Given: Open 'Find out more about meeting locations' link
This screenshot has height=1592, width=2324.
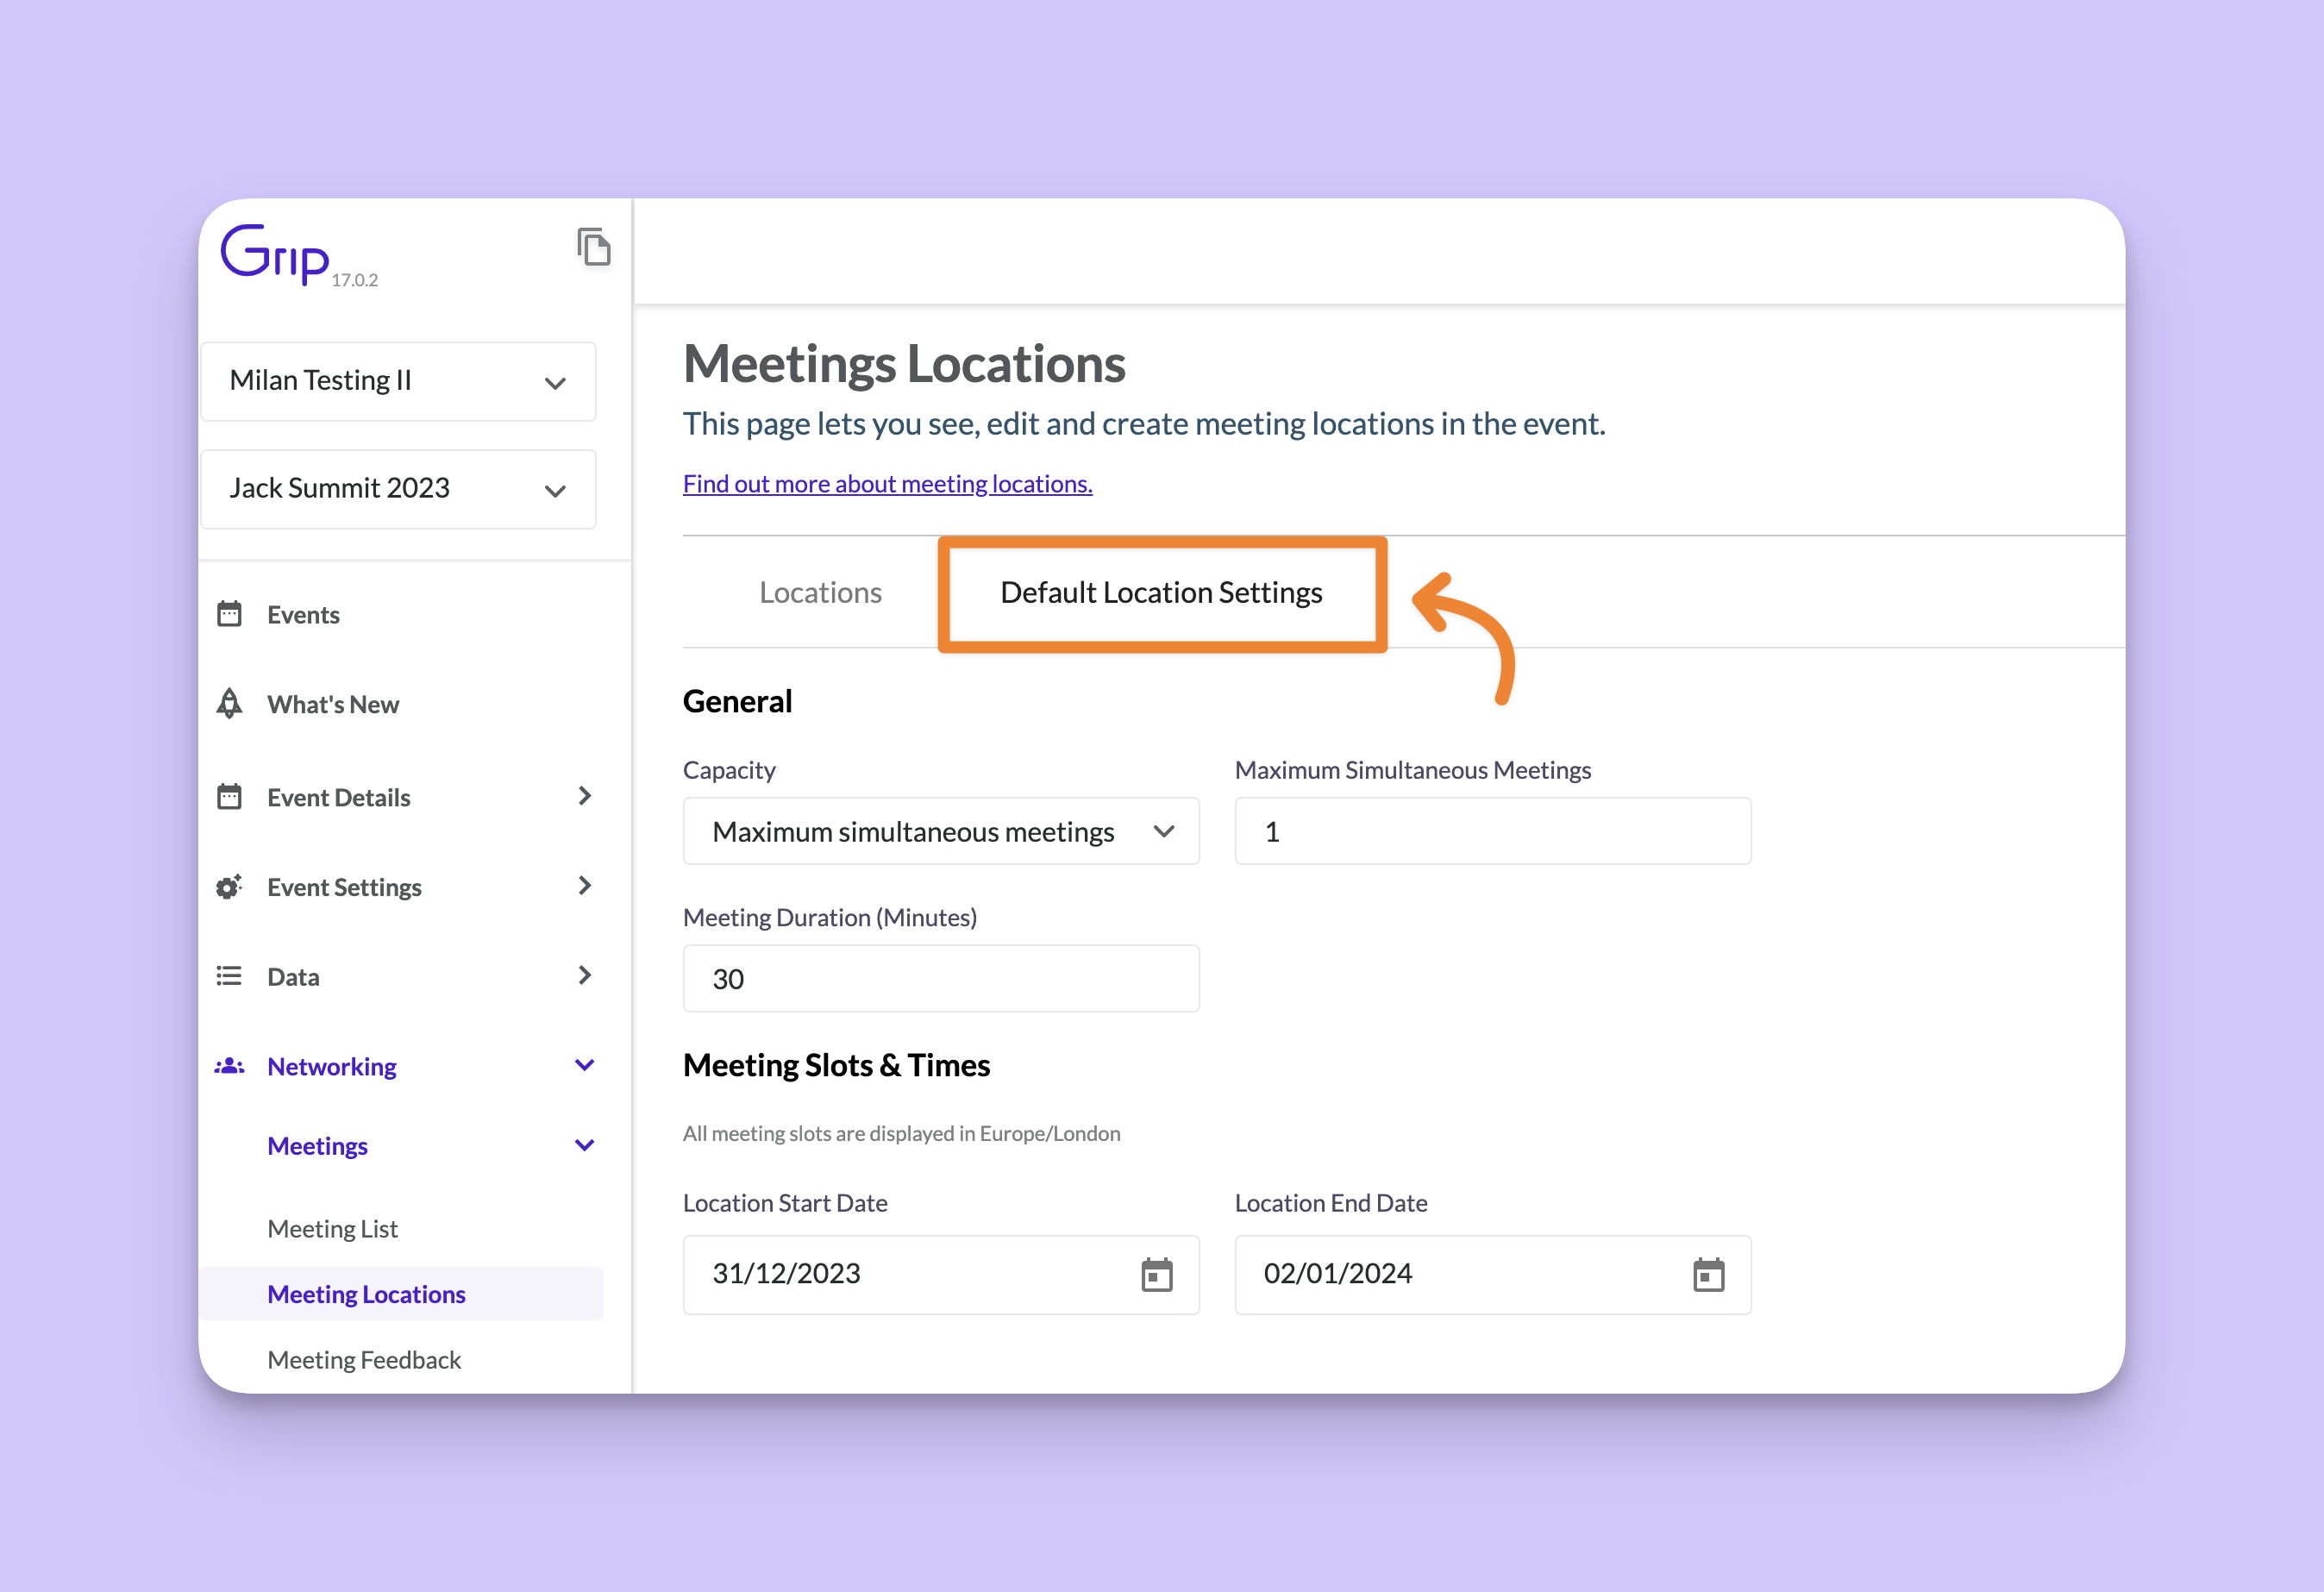Looking at the screenshot, I should coord(887,484).
